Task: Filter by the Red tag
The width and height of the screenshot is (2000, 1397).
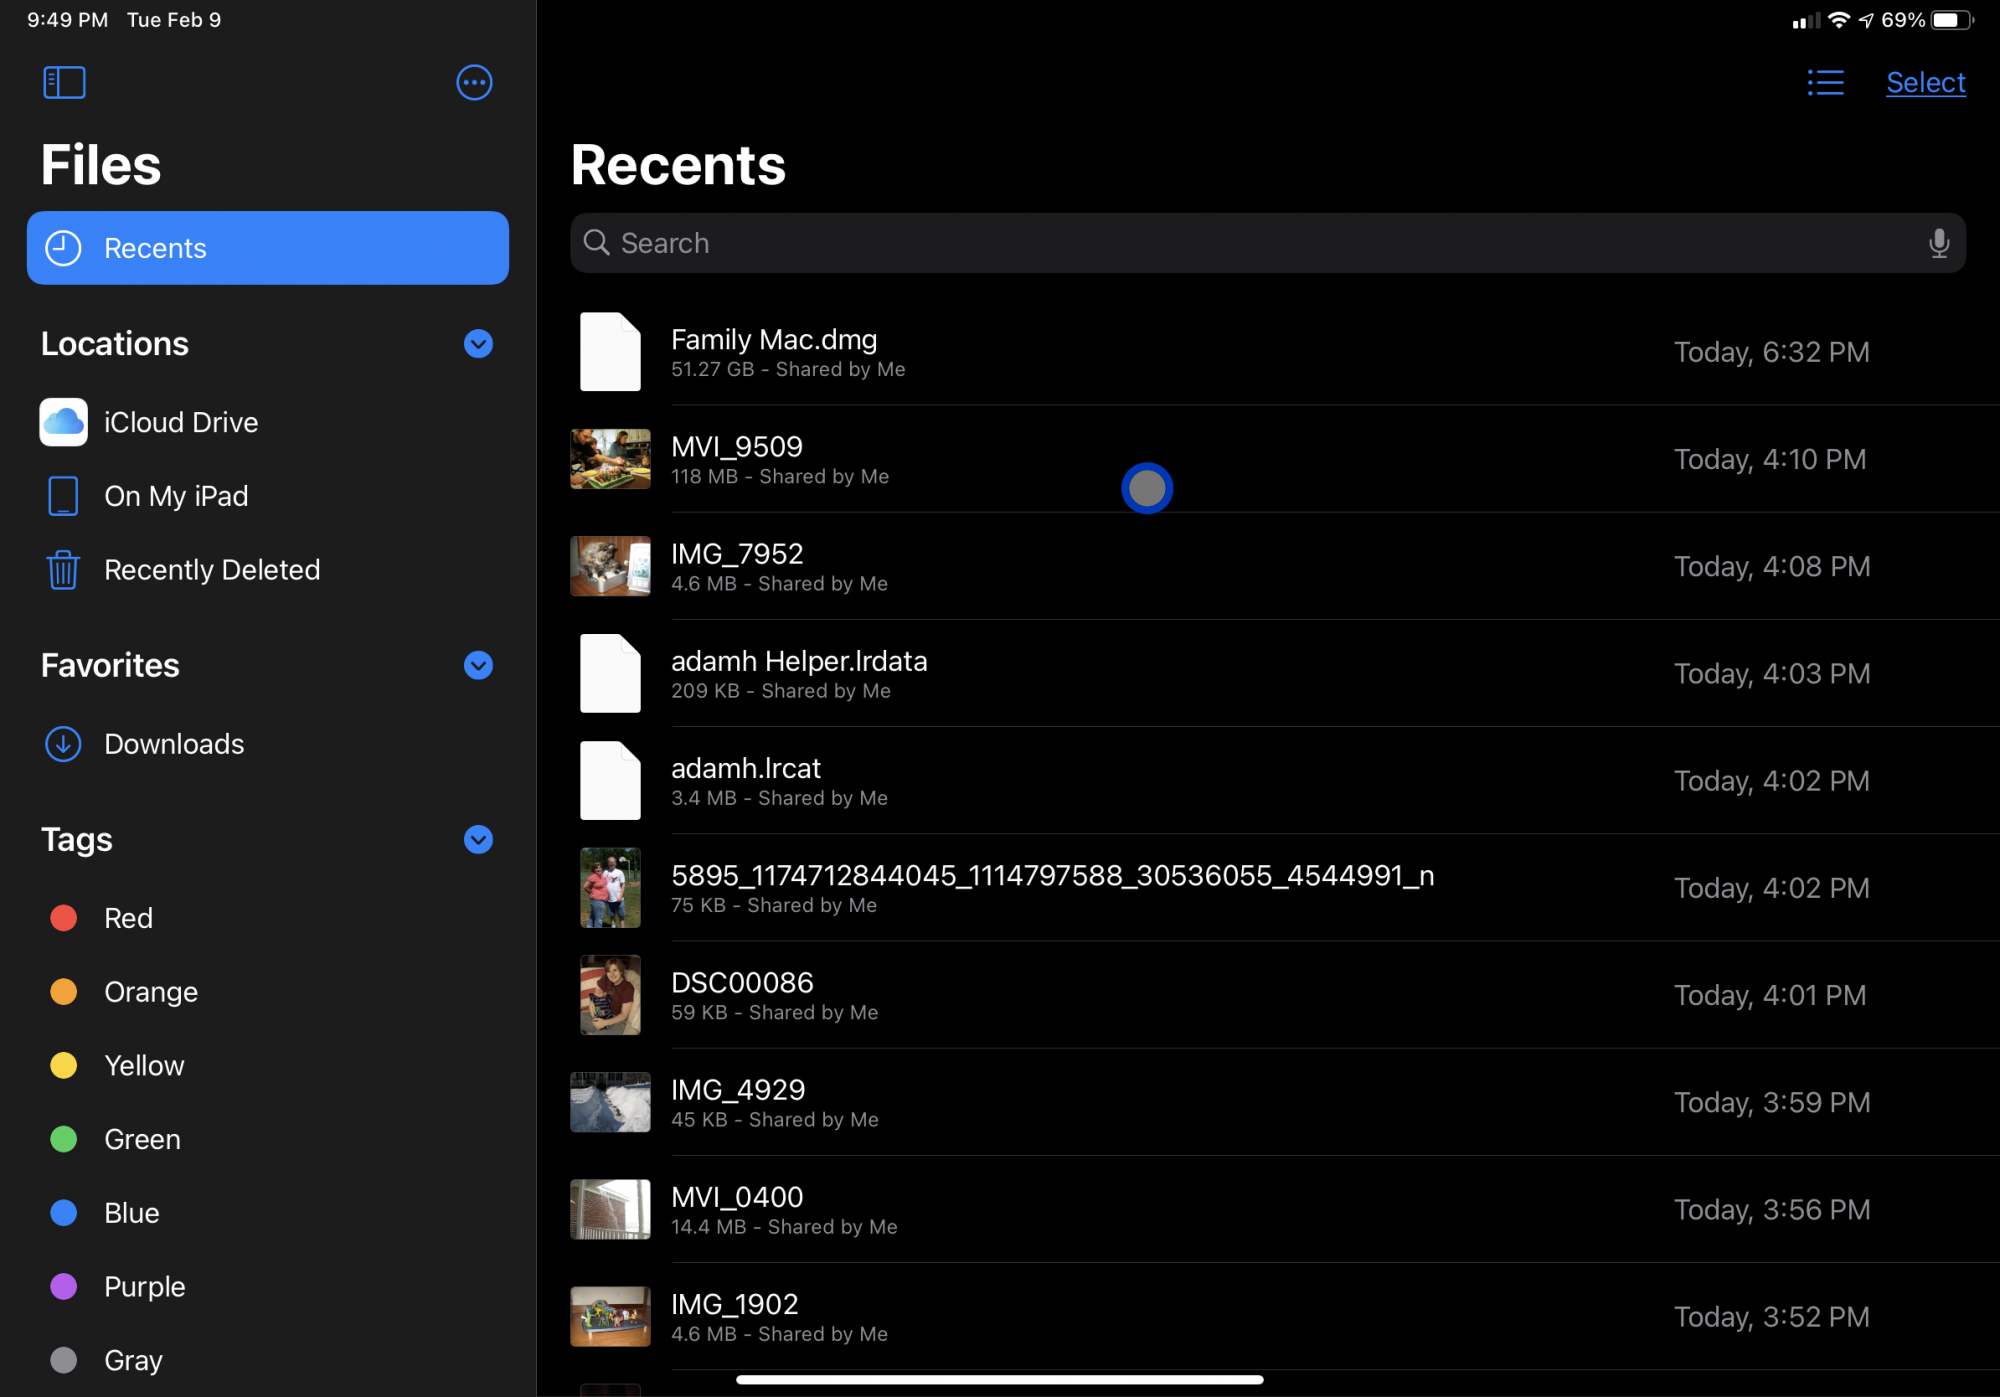Action: (x=128, y=918)
